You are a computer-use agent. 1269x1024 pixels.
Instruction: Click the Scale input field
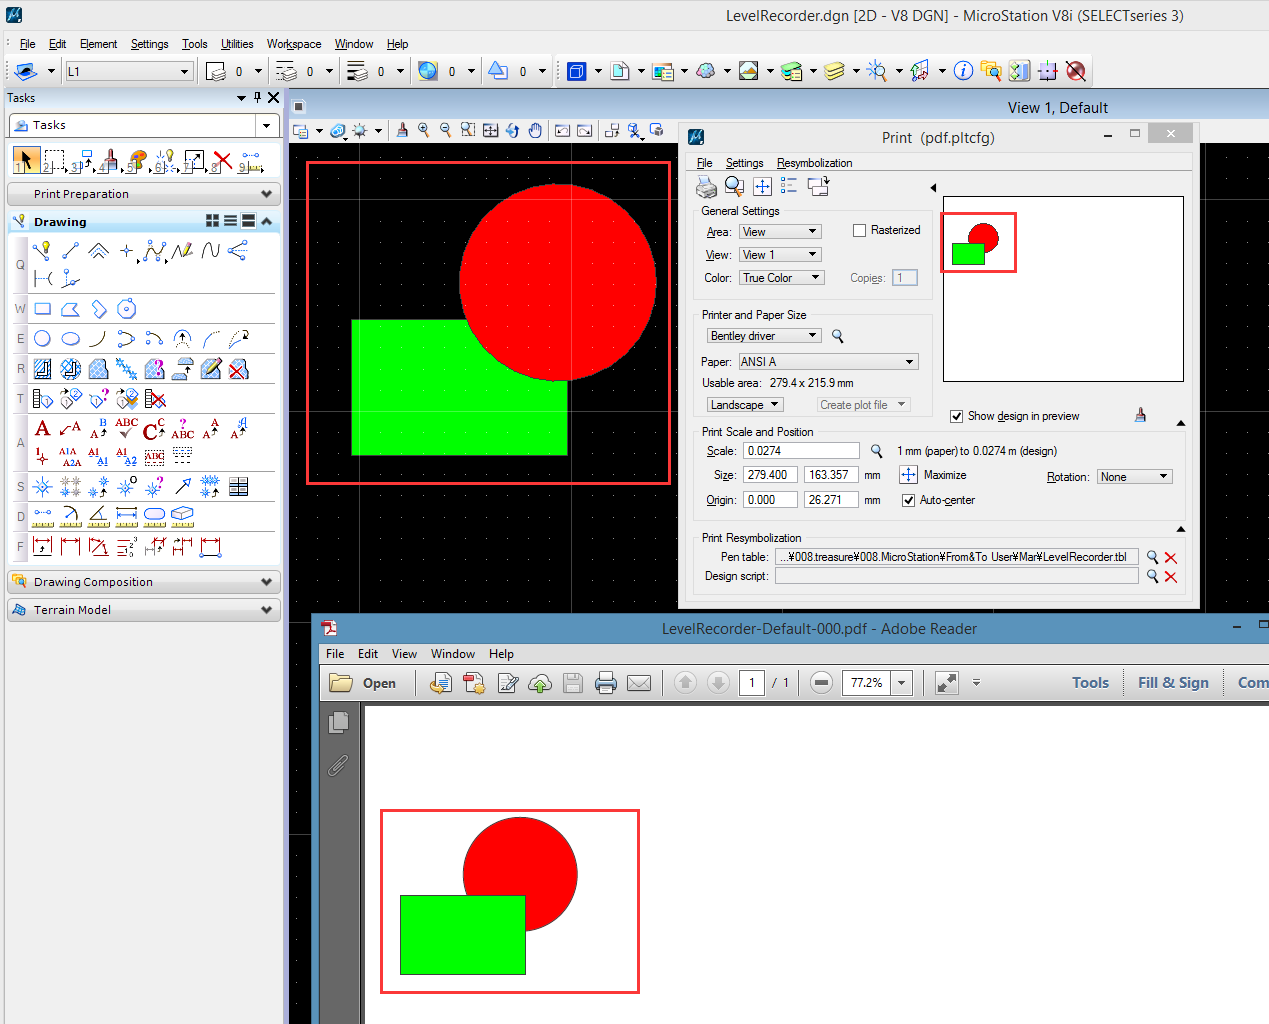point(801,451)
